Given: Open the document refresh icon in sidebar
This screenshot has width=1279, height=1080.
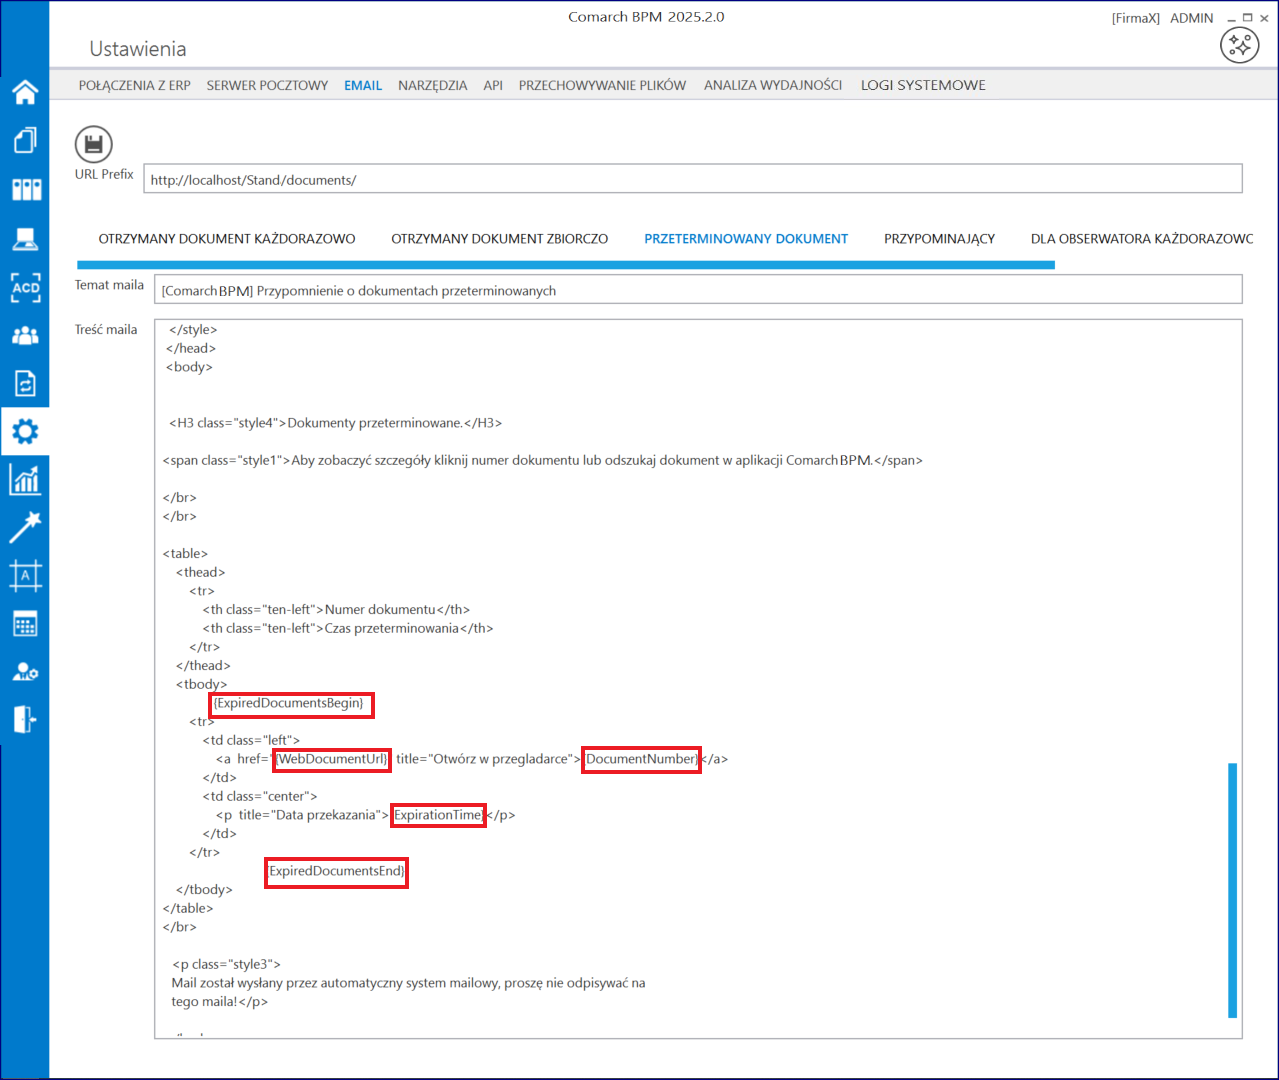Looking at the screenshot, I should click(25, 383).
